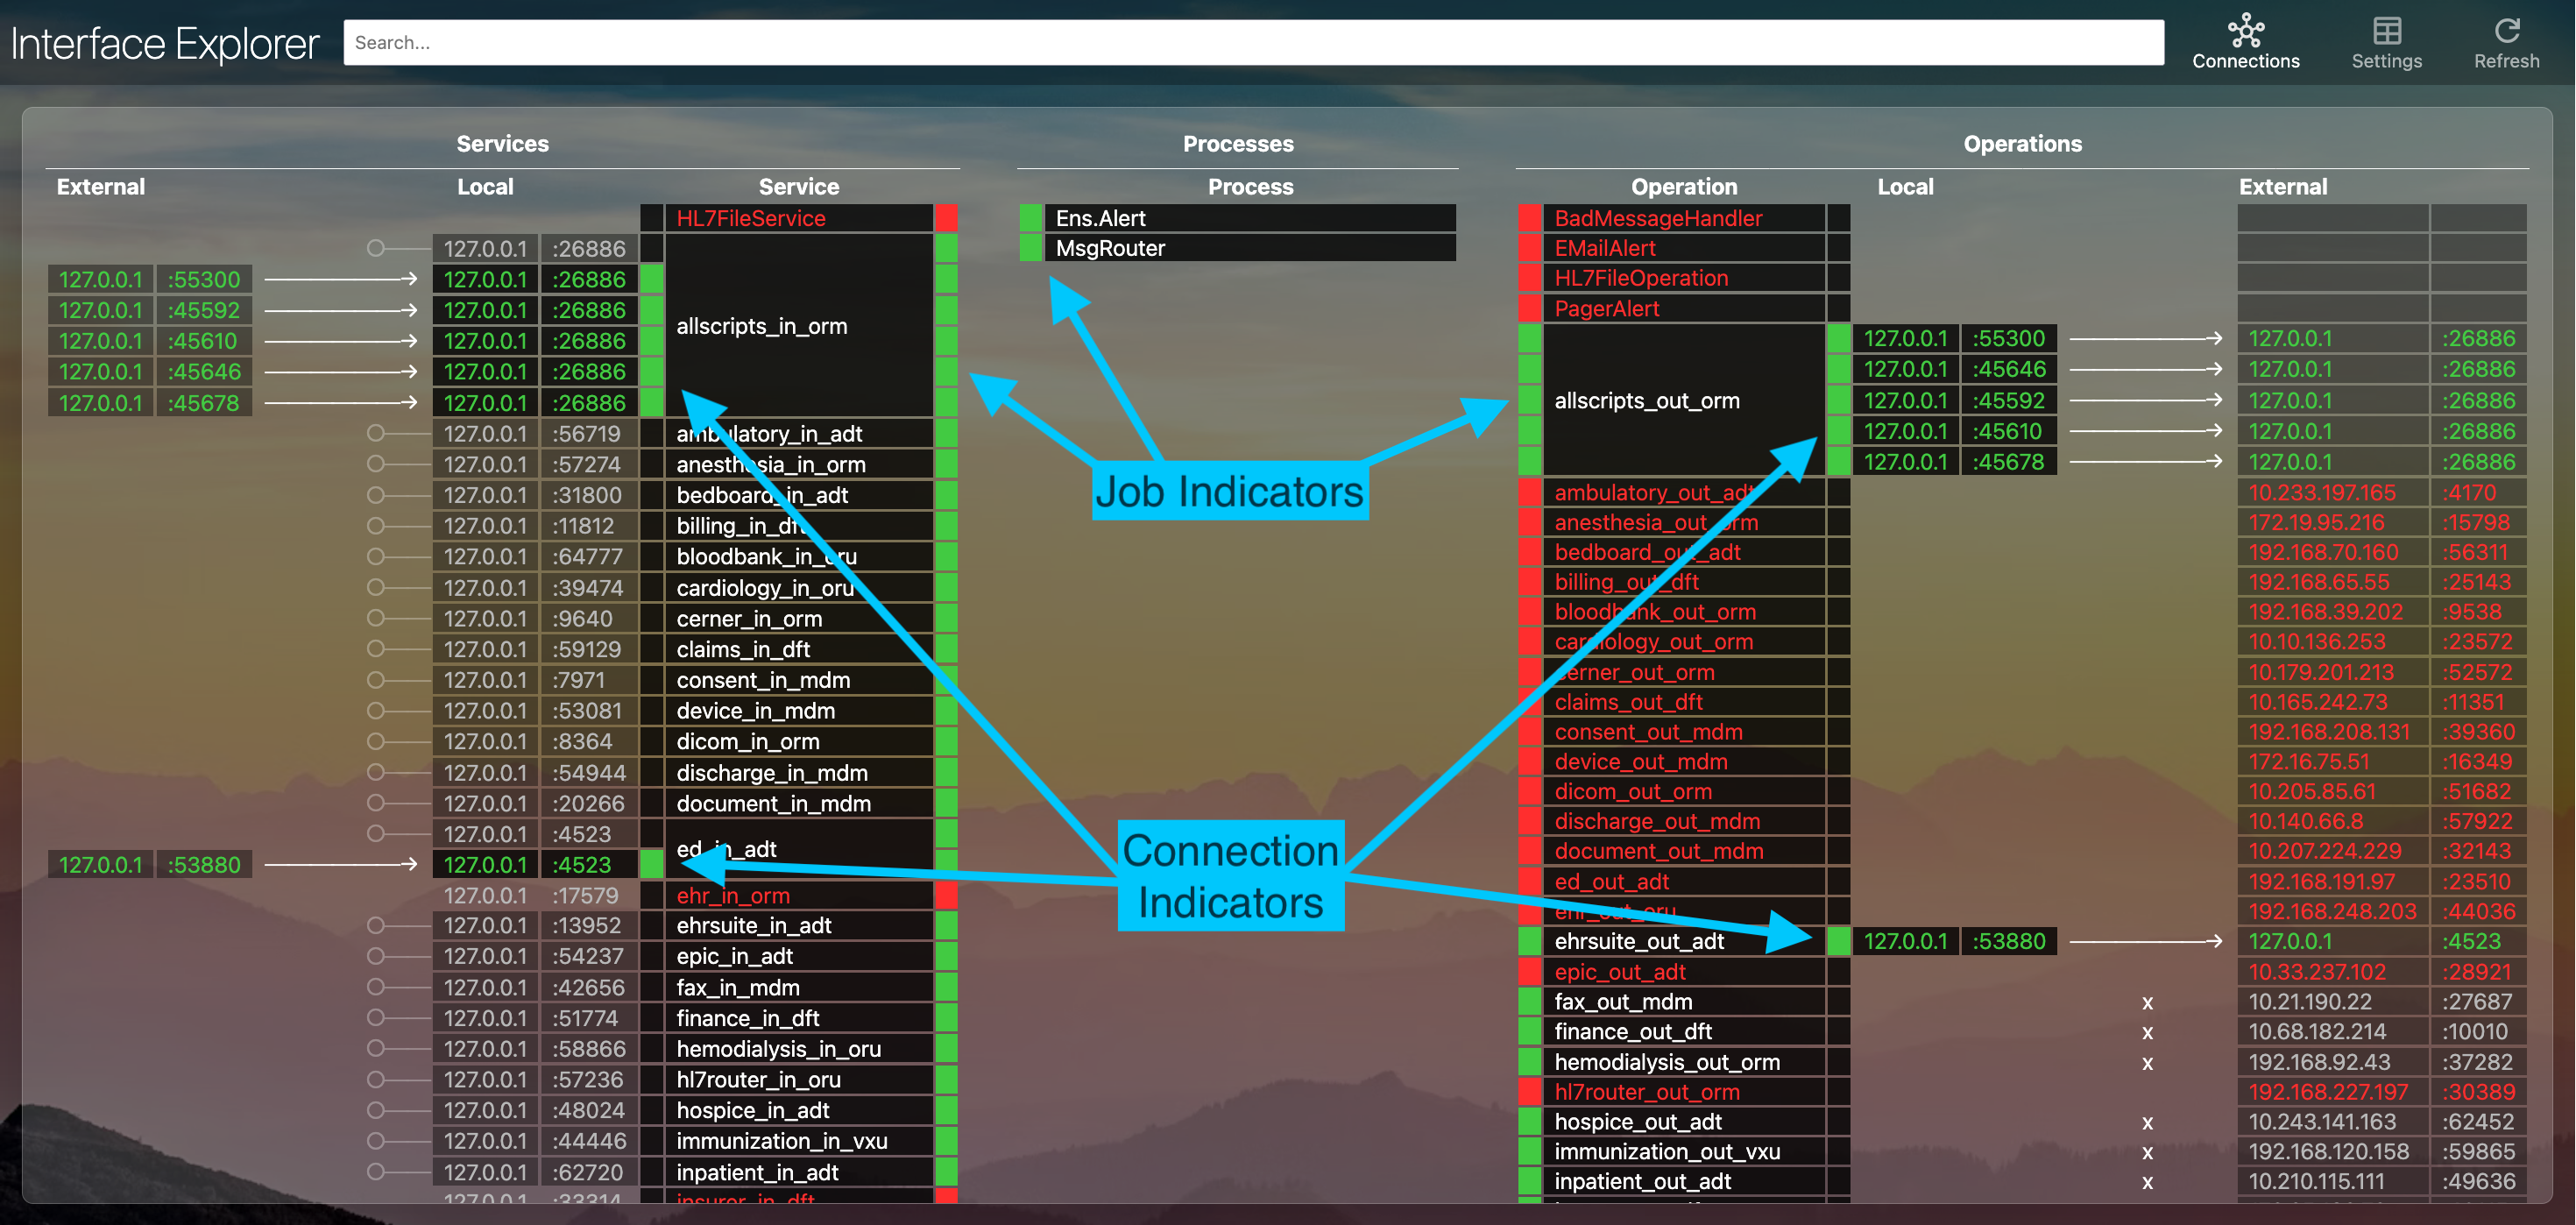
Task: Select the PagerAlert operation
Action: tap(1606, 309)
